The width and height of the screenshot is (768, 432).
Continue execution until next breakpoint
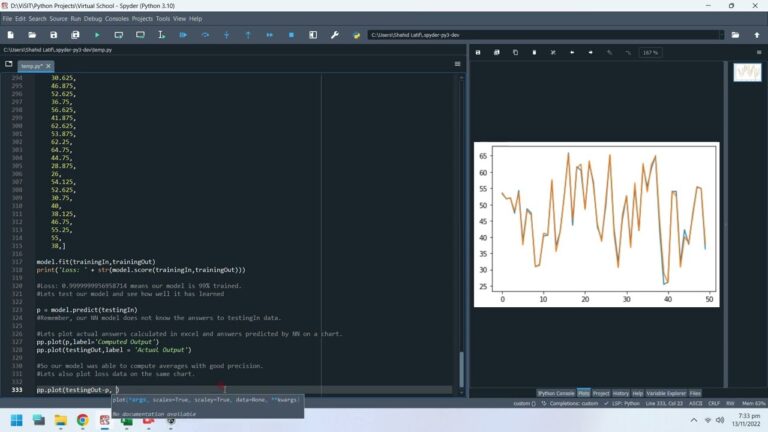click(269, 35)
